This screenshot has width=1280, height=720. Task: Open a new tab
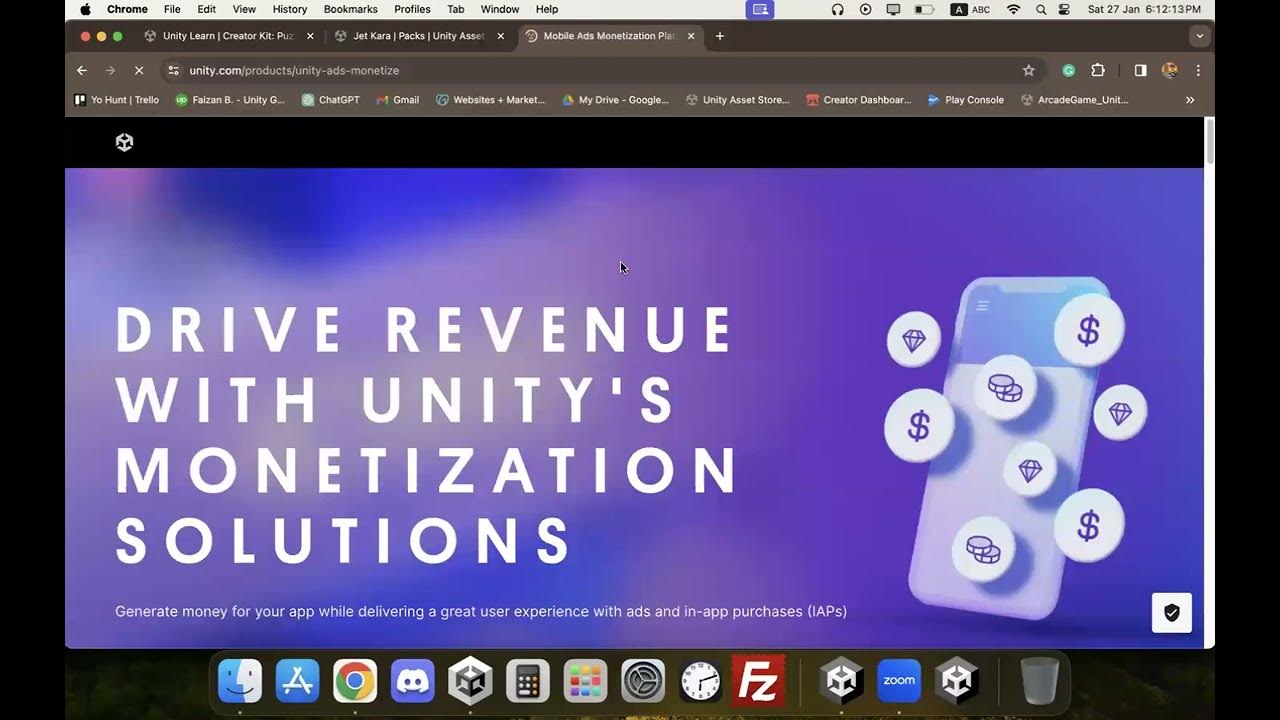pyautogui.click(x=720, y=36)
